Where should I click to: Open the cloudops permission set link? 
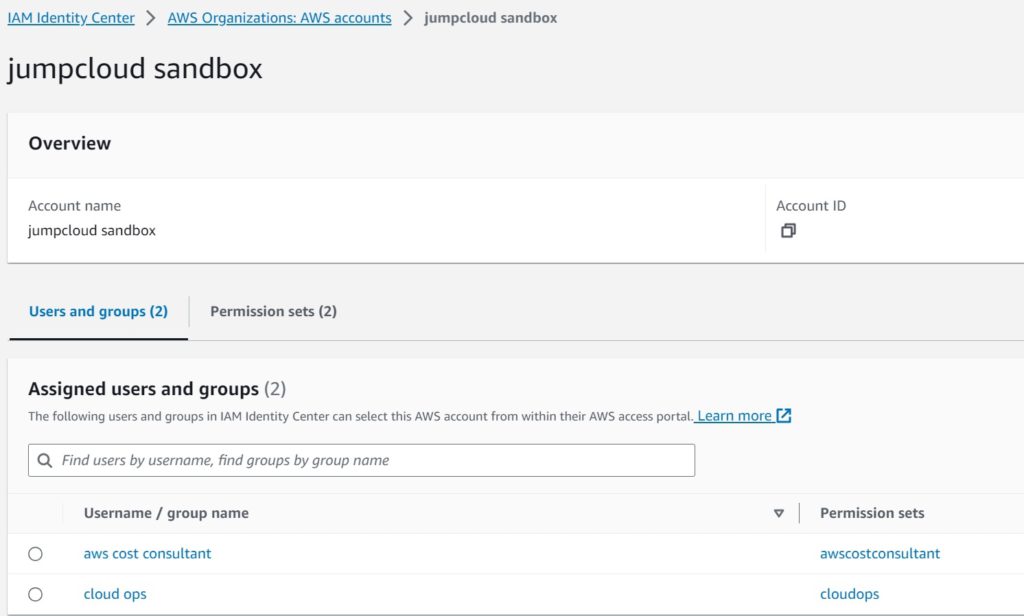pyautogui.click(x=850, y=594)
